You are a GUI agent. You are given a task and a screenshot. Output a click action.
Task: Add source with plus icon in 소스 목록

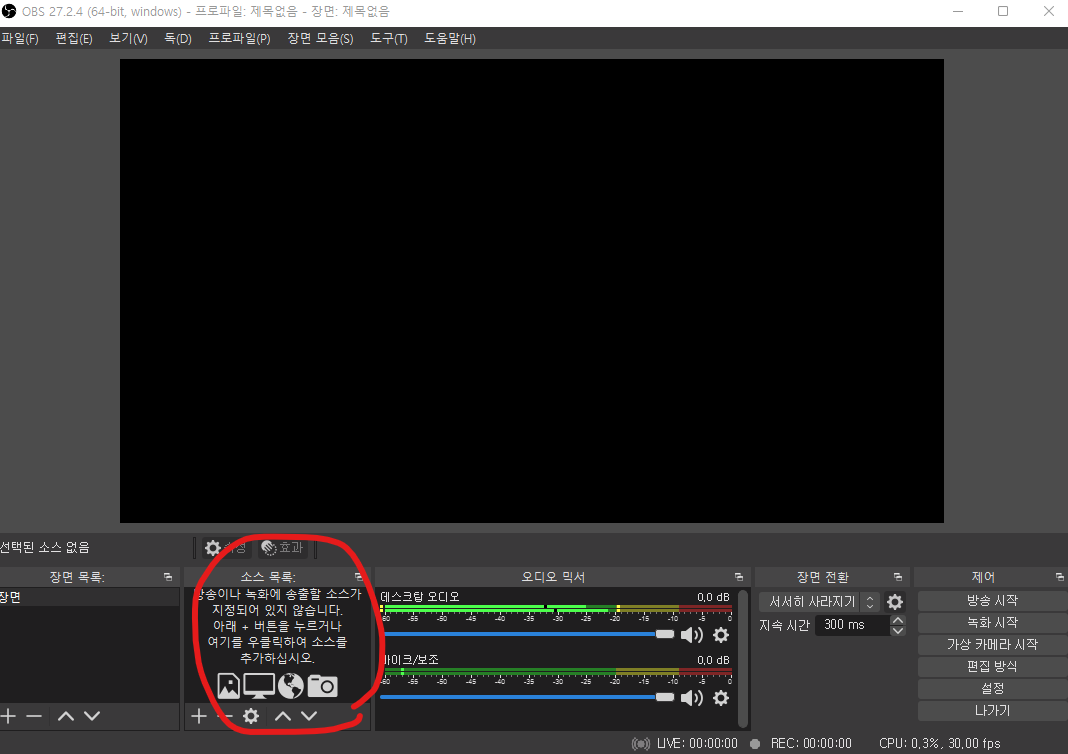[199, 716]
